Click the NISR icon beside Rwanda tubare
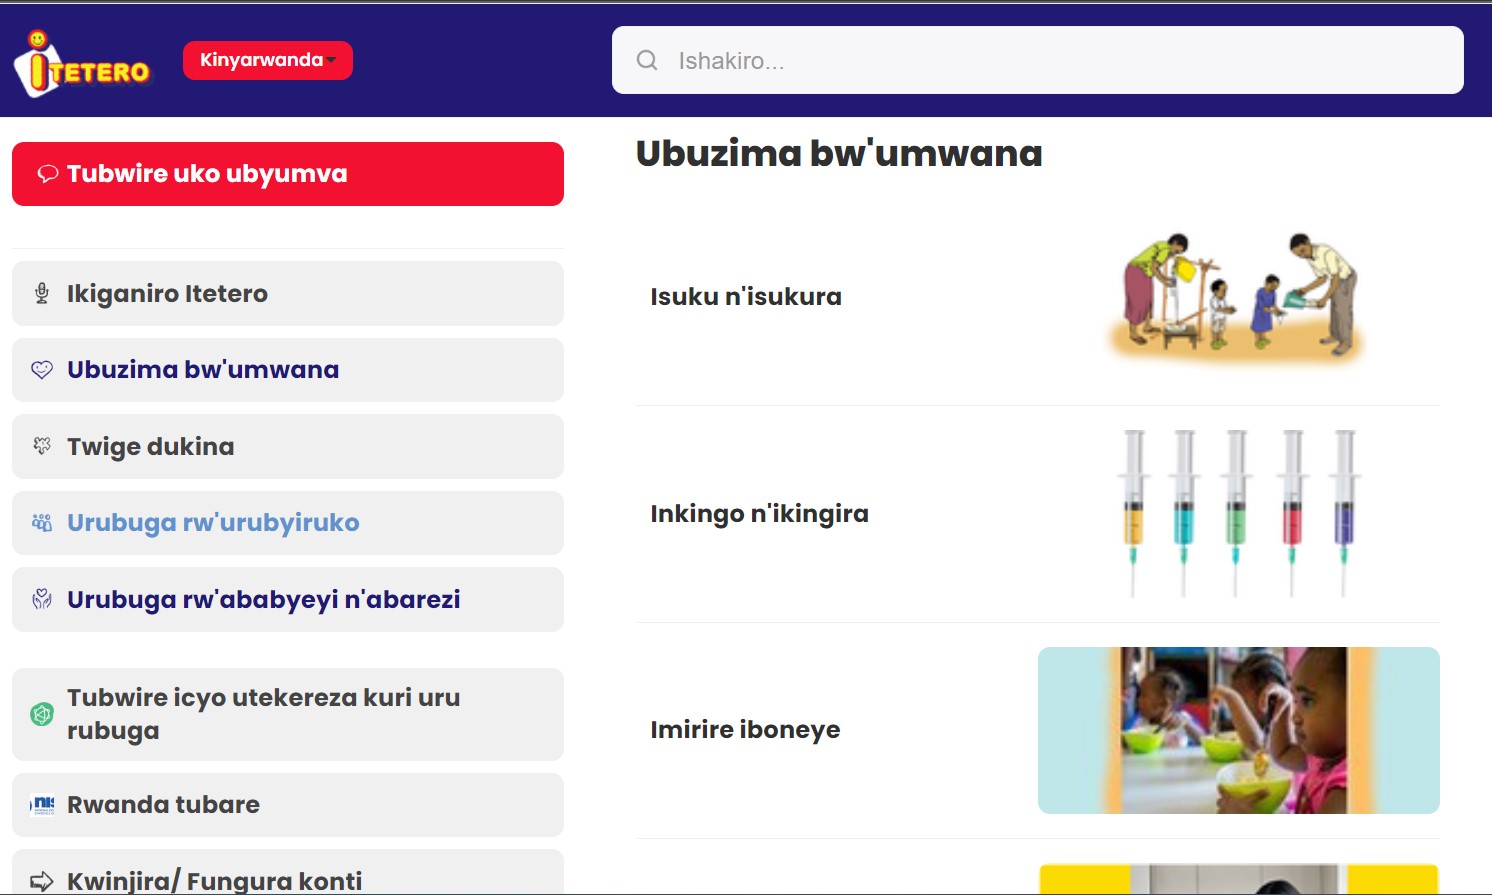Screen dimensions: 1492x895 pos(42,805)
